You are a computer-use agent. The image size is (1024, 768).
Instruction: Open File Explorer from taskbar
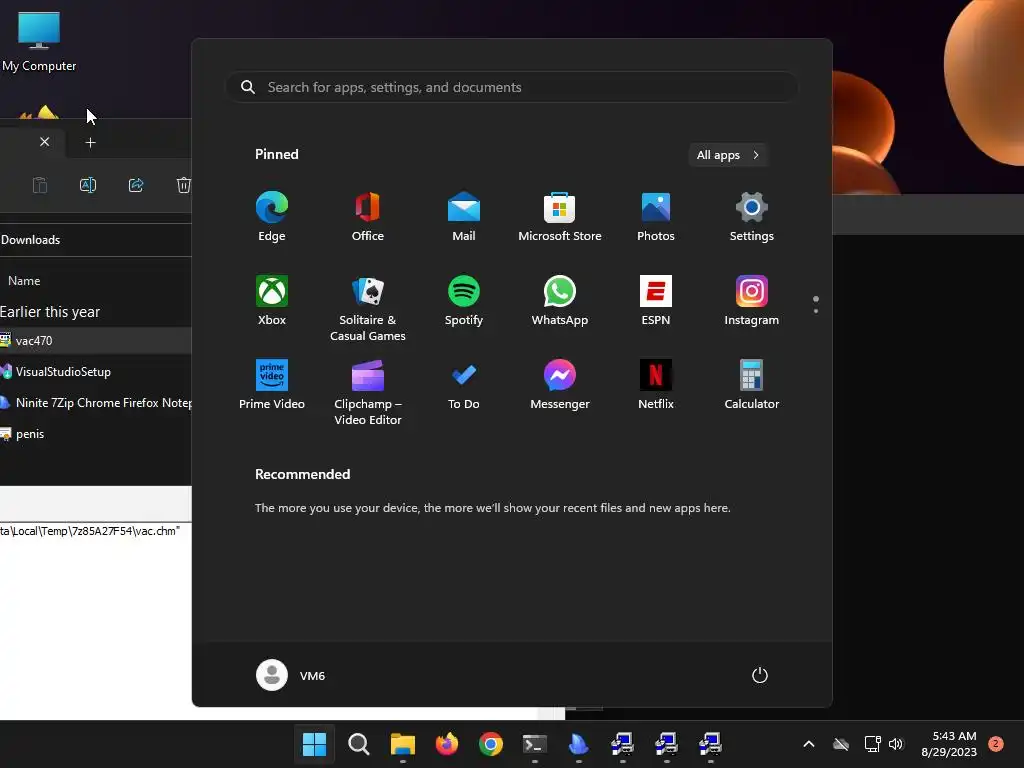403,743
